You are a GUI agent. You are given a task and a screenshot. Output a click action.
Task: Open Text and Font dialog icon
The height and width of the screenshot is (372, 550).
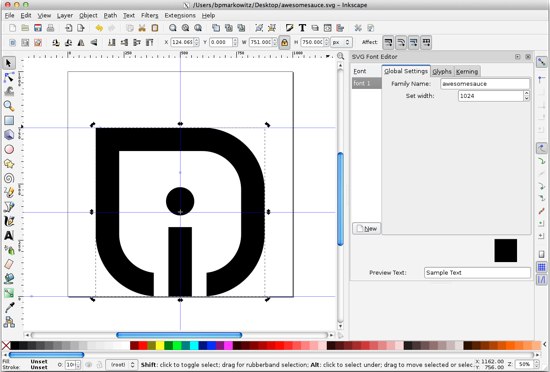tap(302, 28)
